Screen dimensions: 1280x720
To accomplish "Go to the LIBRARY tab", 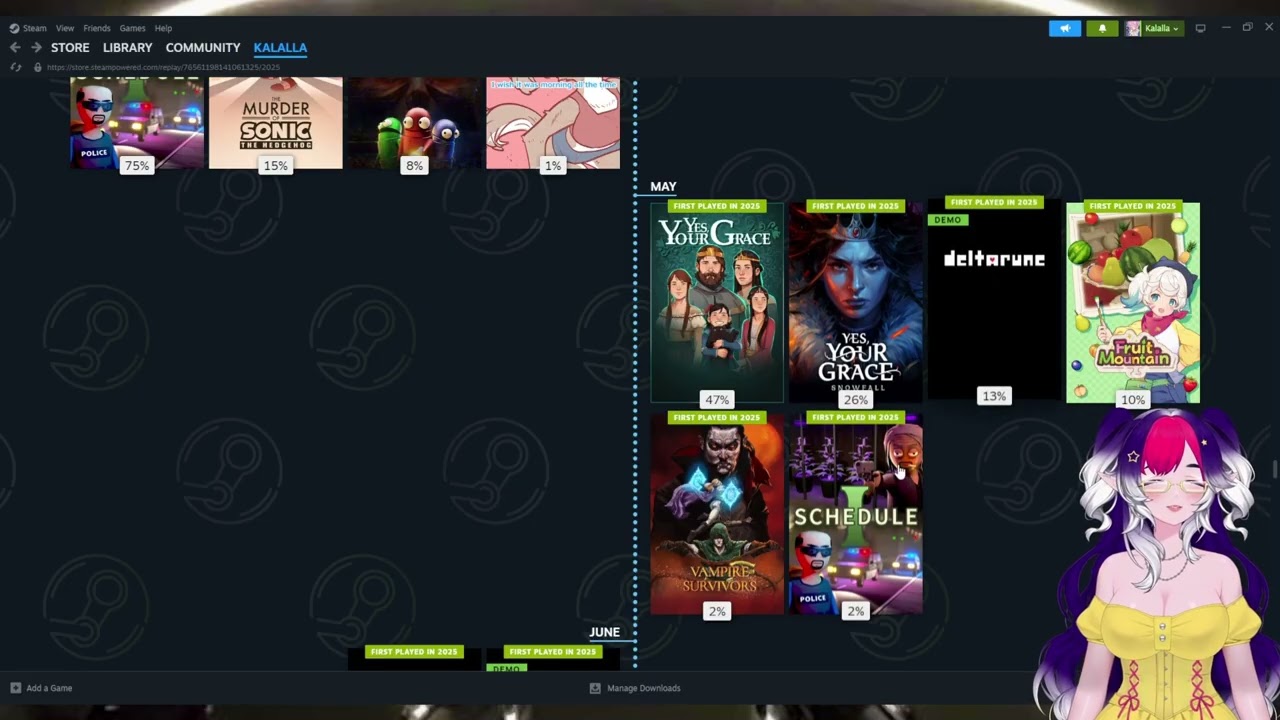I will [x=128, y=47].
